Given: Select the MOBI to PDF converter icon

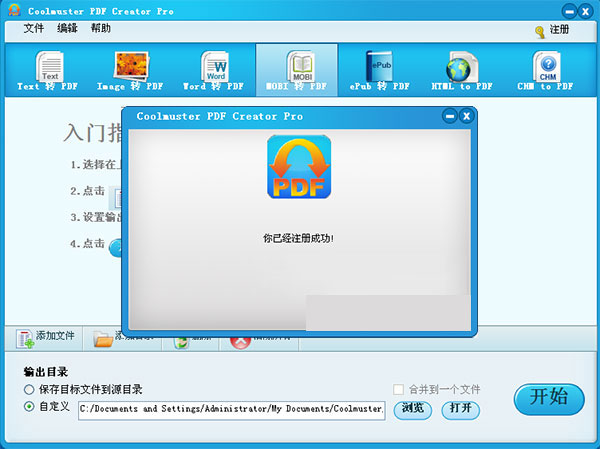Looking at the screenshot, I should [301, 66].
